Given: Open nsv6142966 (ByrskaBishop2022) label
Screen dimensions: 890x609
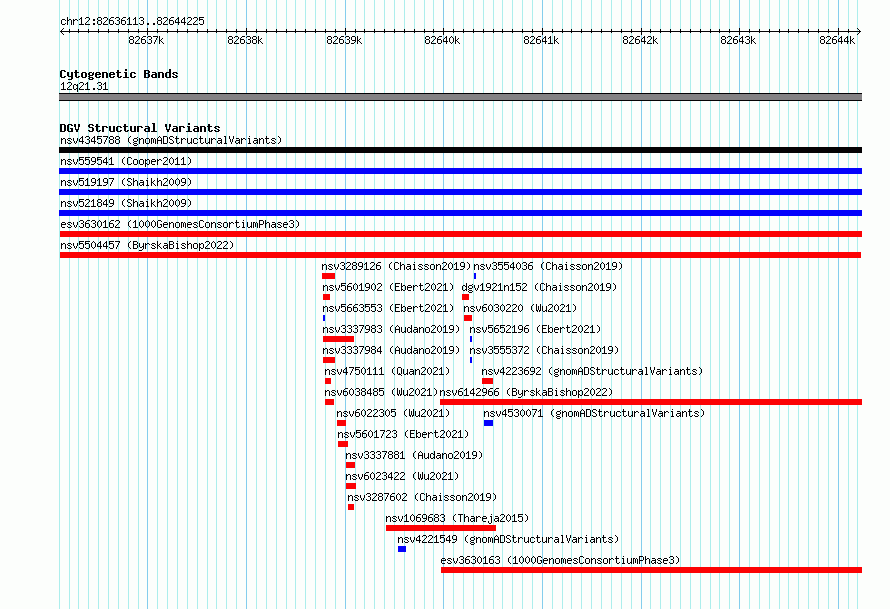Looking at the screenshot, I should pos(526,392).
